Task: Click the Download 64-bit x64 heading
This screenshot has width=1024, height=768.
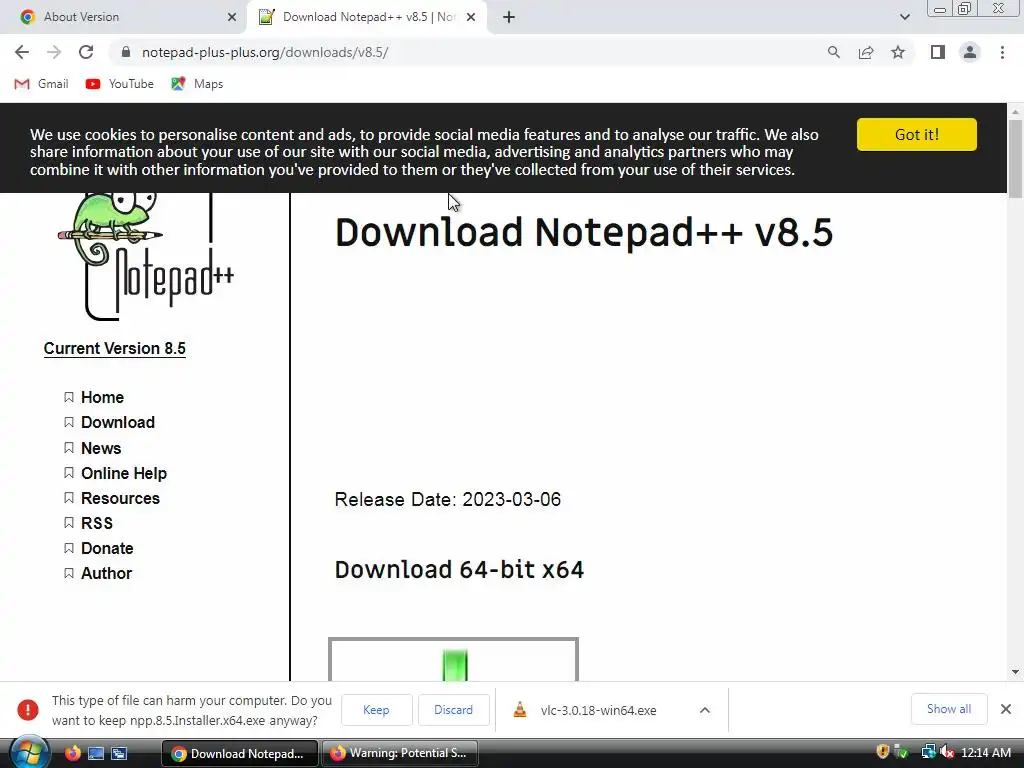Action: coord(459,569)
